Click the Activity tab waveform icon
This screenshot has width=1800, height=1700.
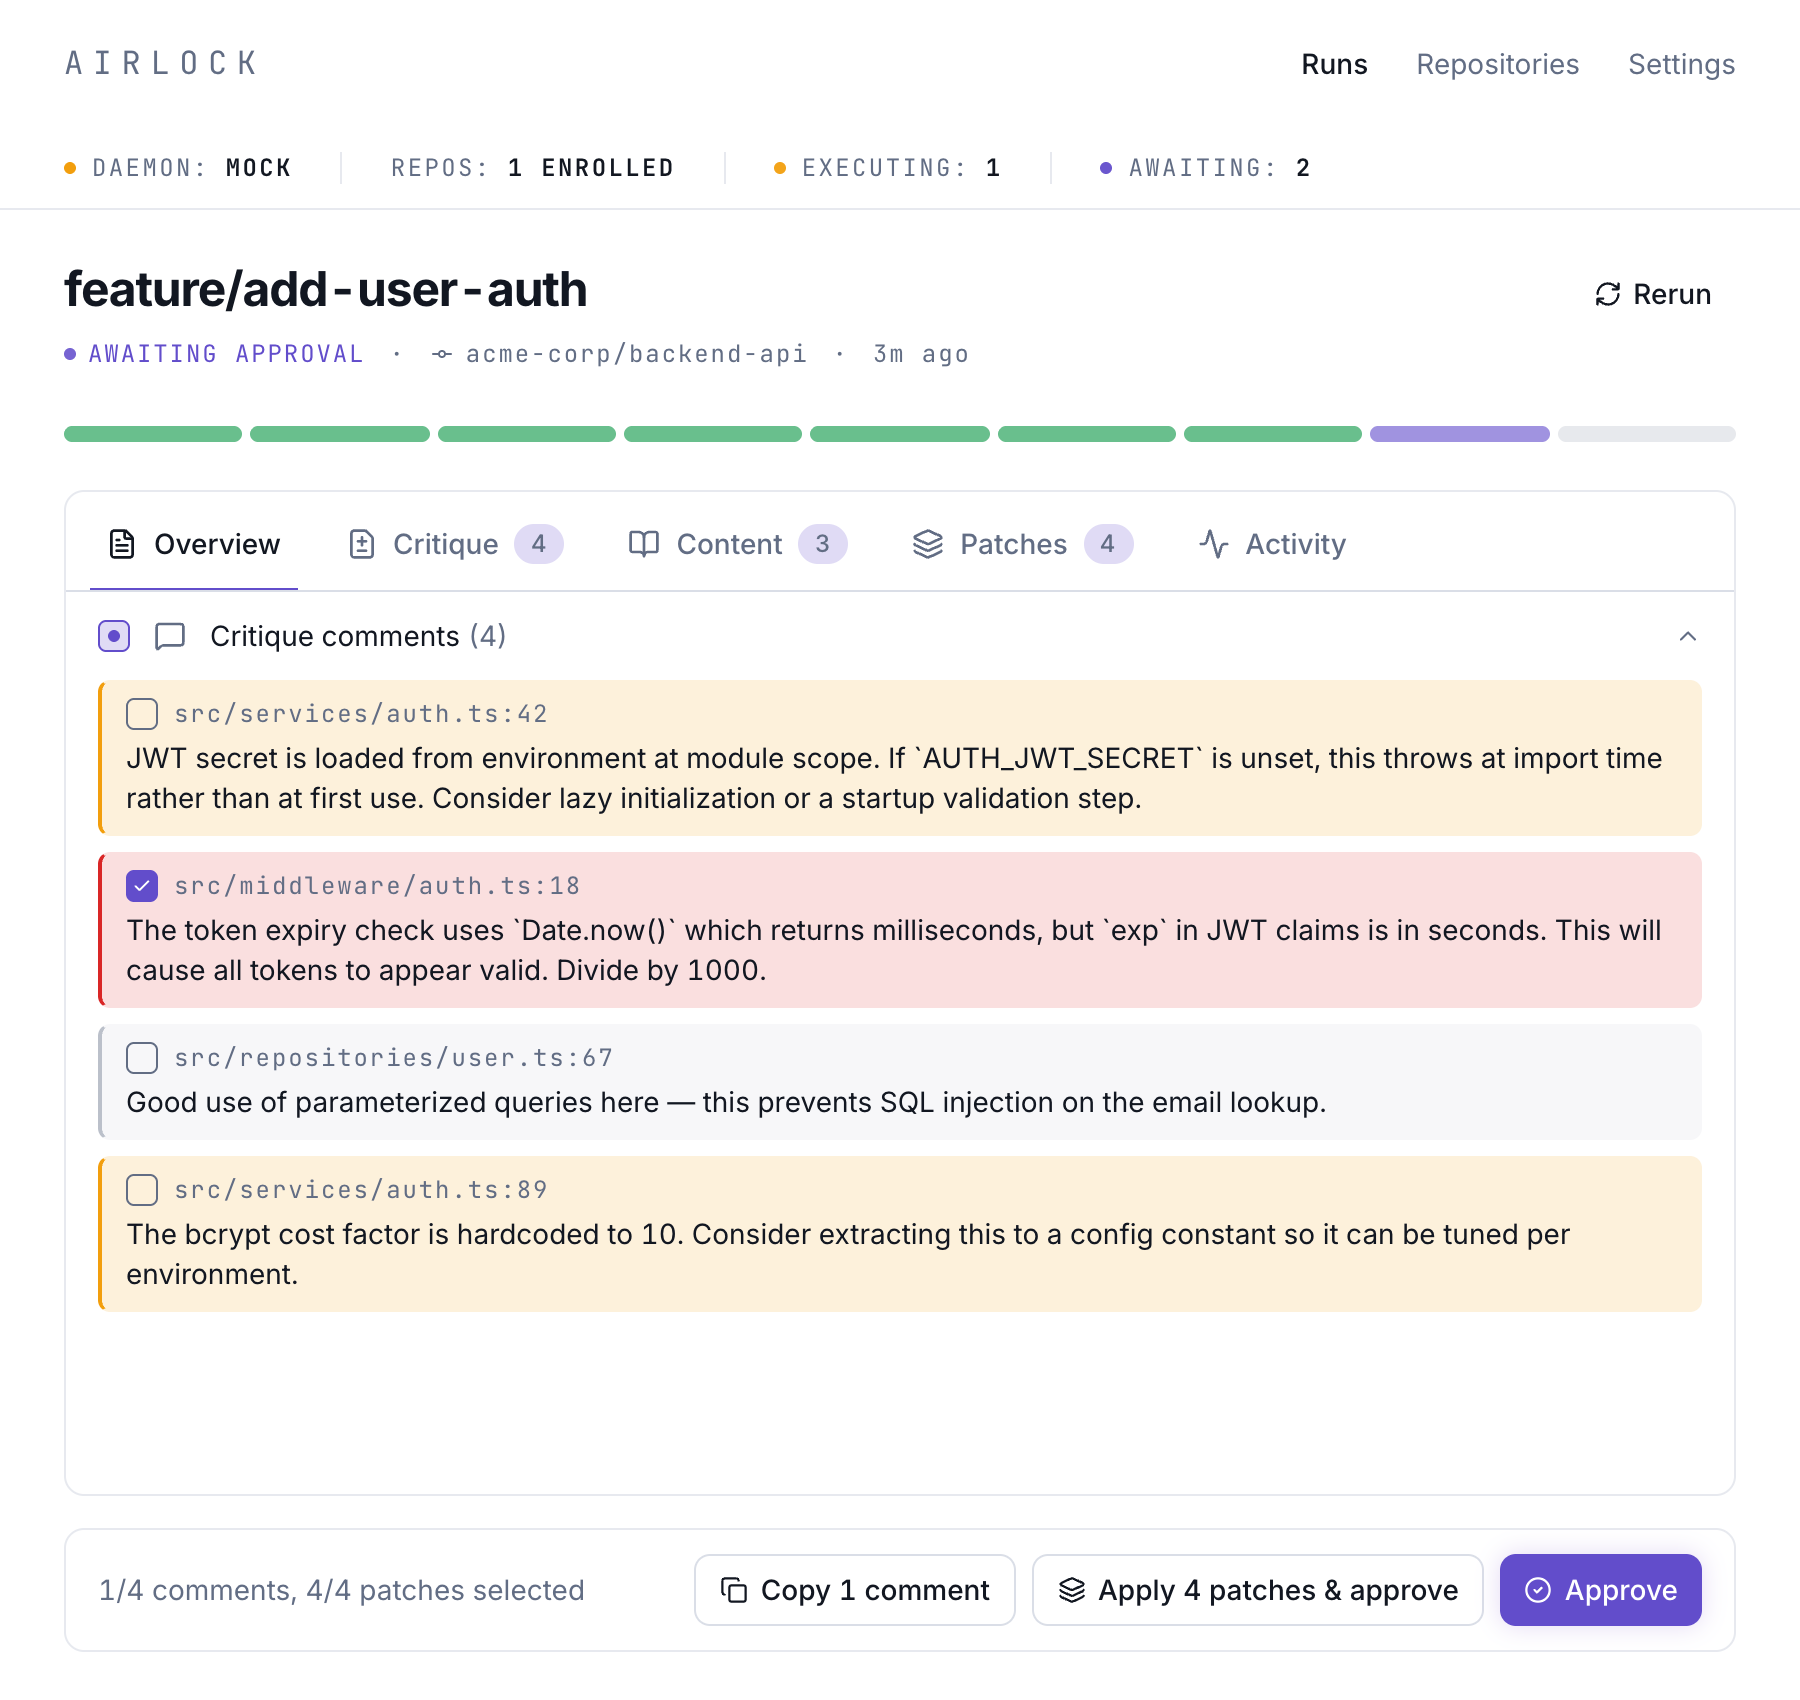pyautogui.click(x=1213, y=544)
